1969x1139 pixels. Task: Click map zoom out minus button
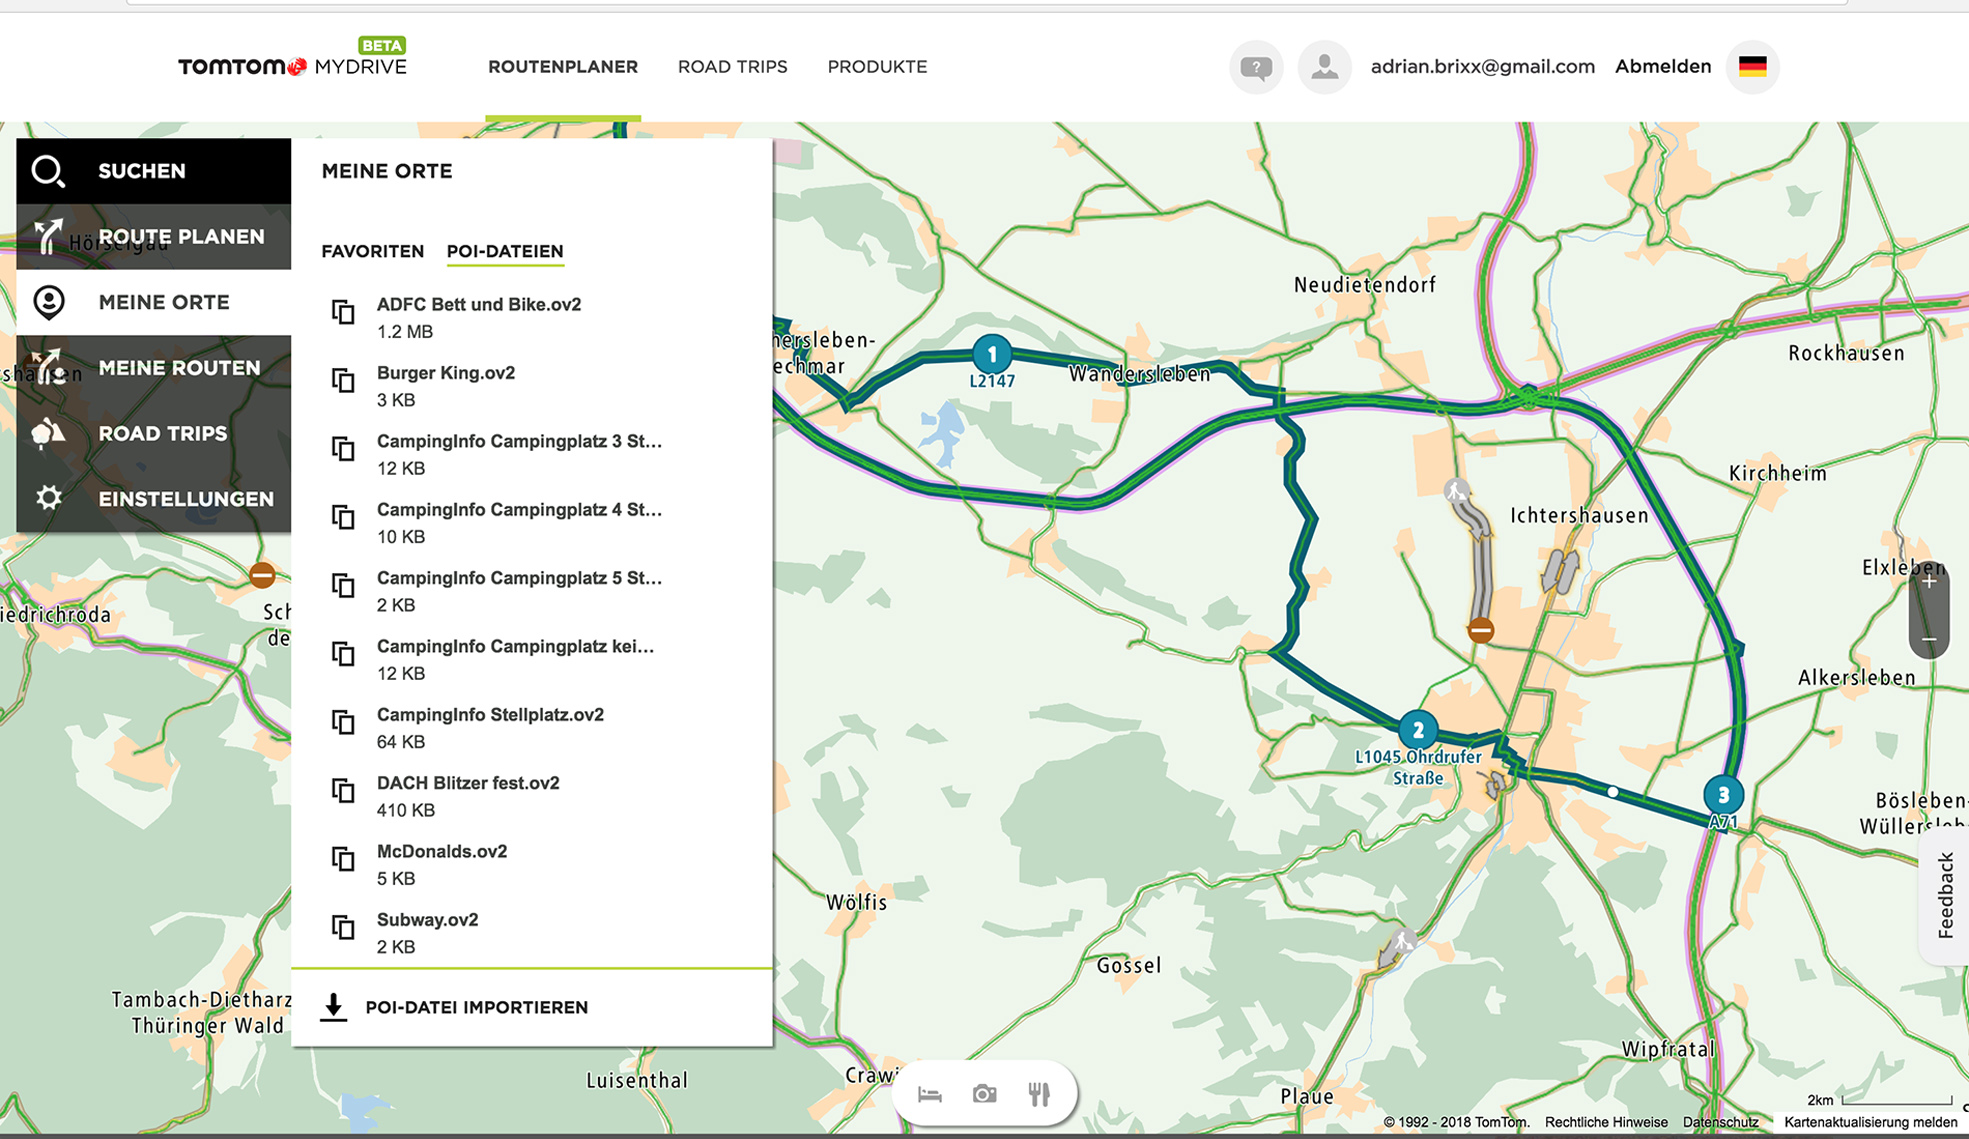coord(1929,638)
